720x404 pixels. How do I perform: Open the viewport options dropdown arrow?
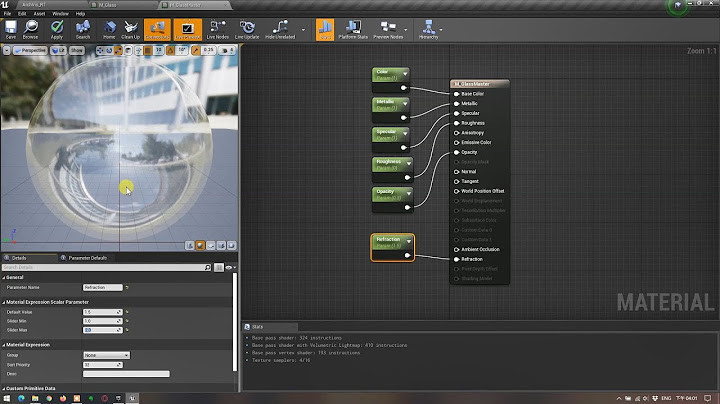pyautogui.click(x=6, y=50)
